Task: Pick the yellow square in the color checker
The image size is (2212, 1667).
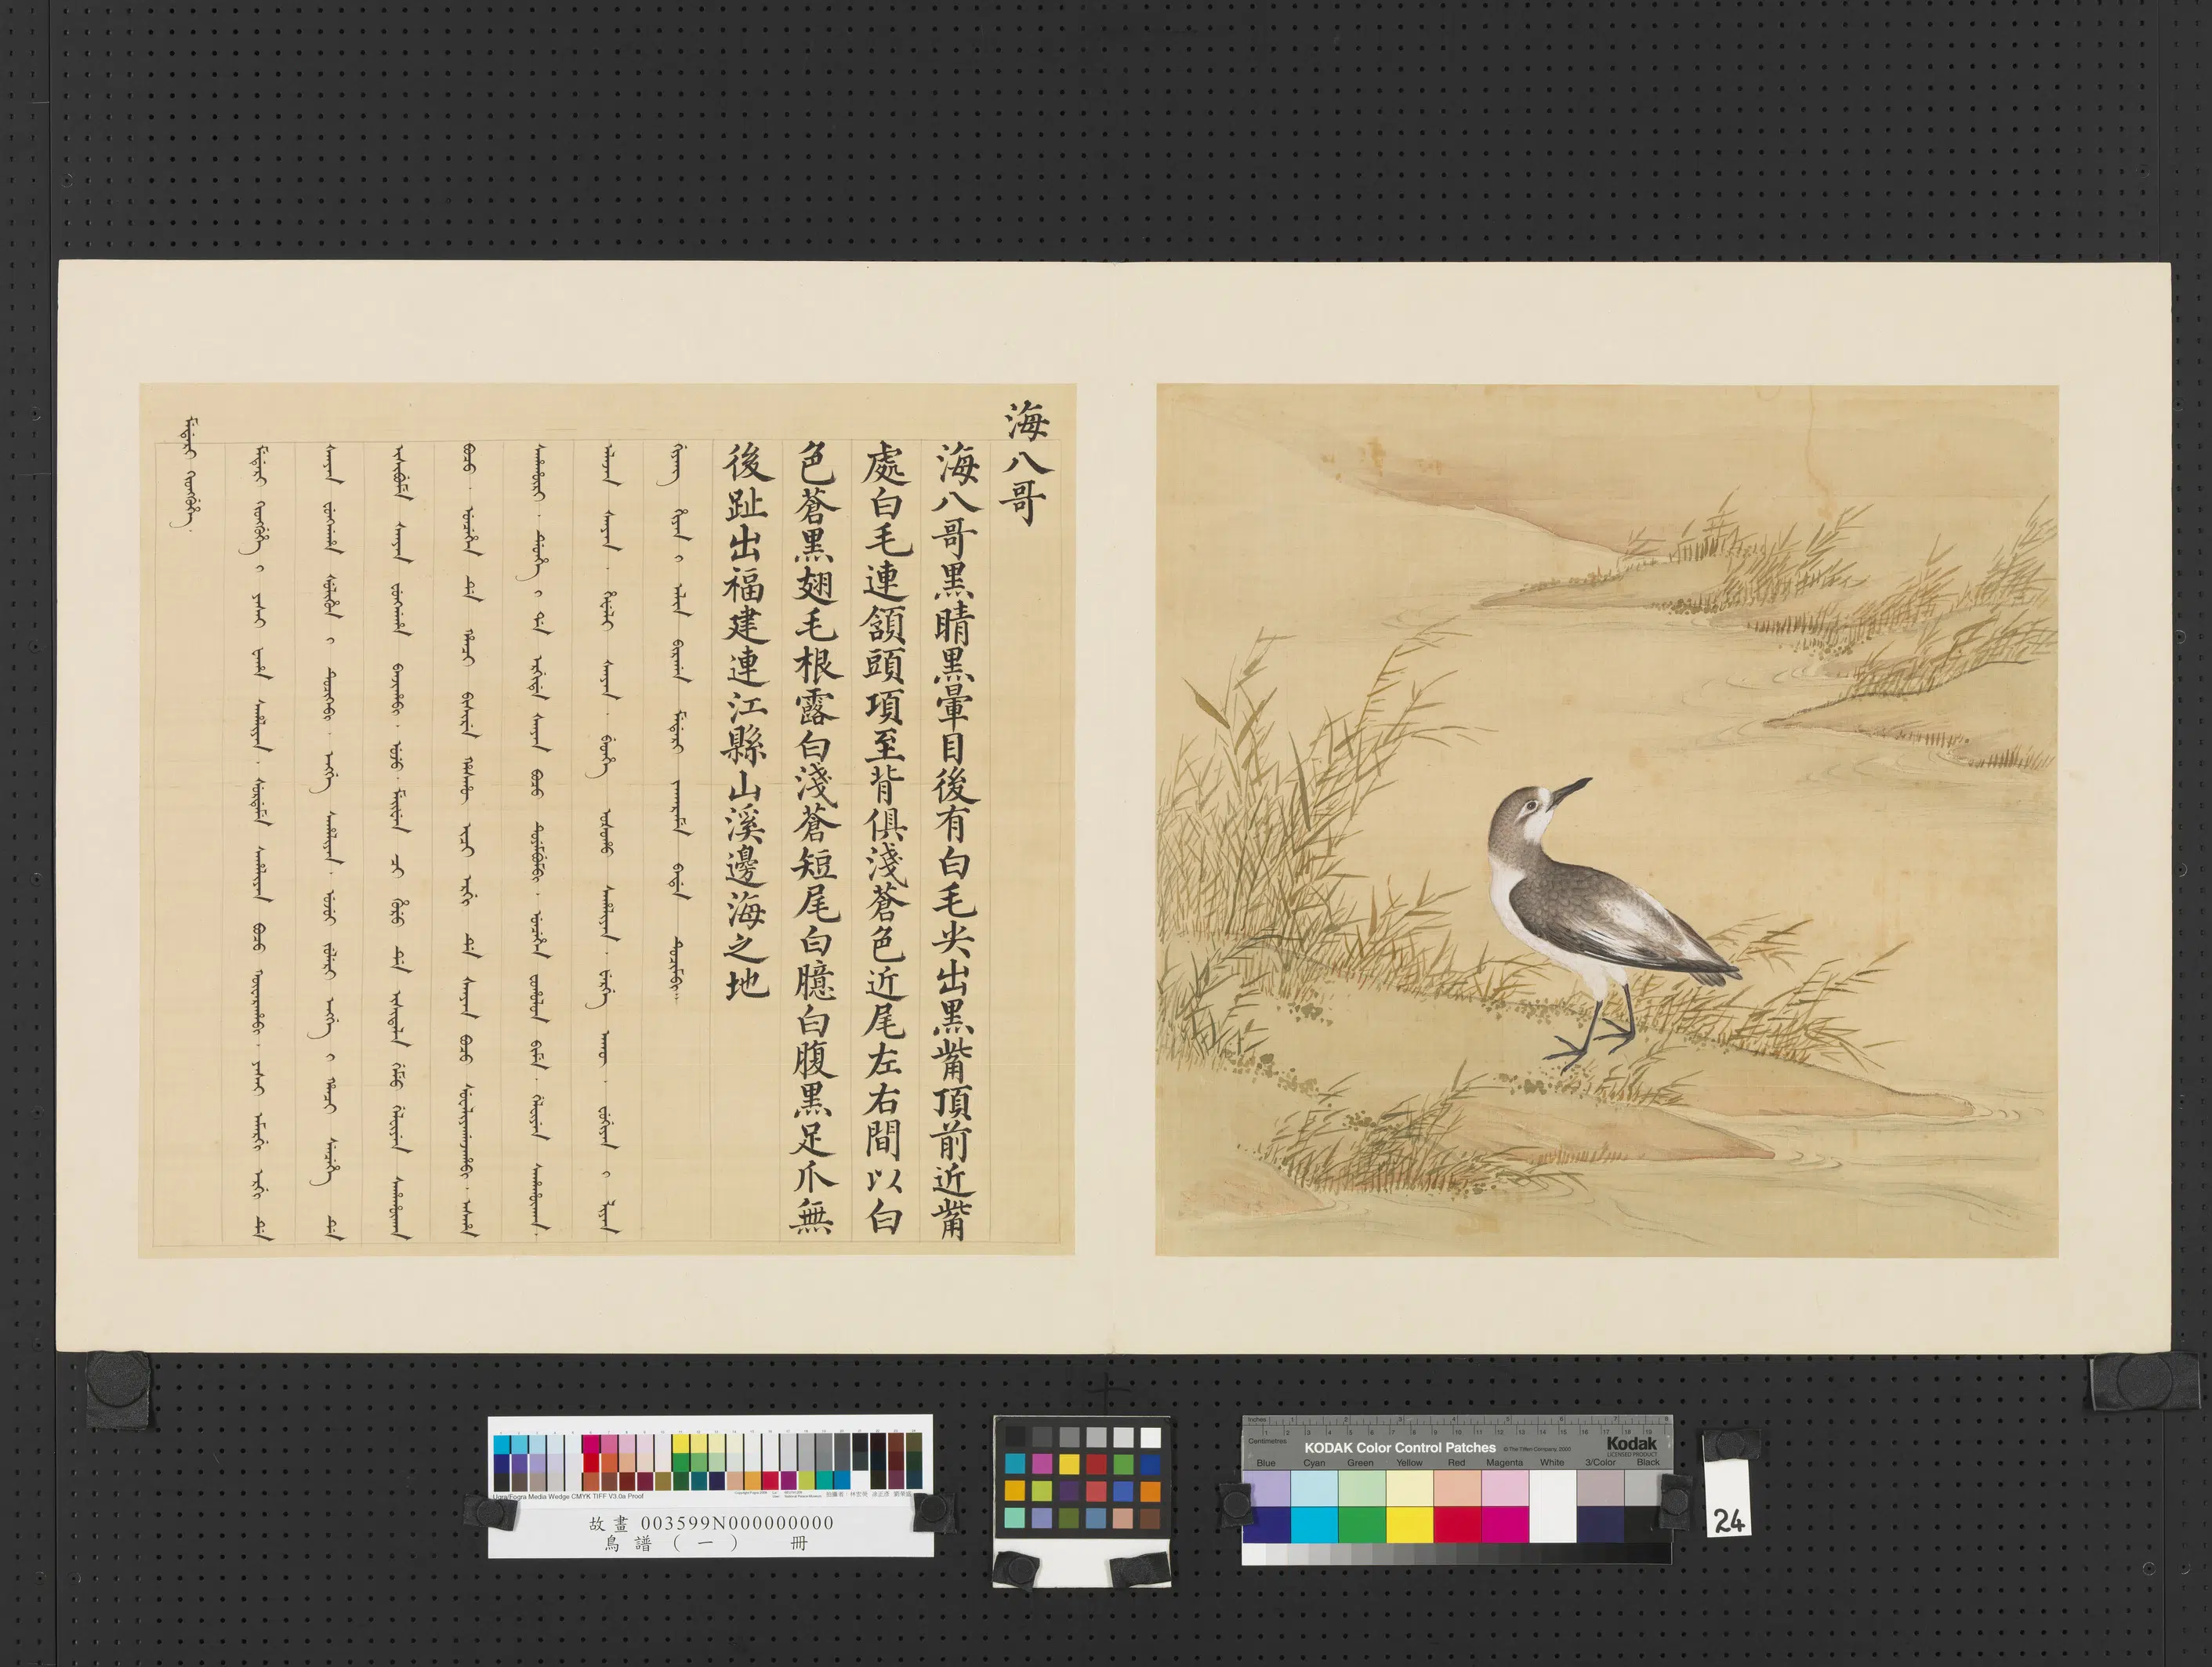Action: 1070,1464
